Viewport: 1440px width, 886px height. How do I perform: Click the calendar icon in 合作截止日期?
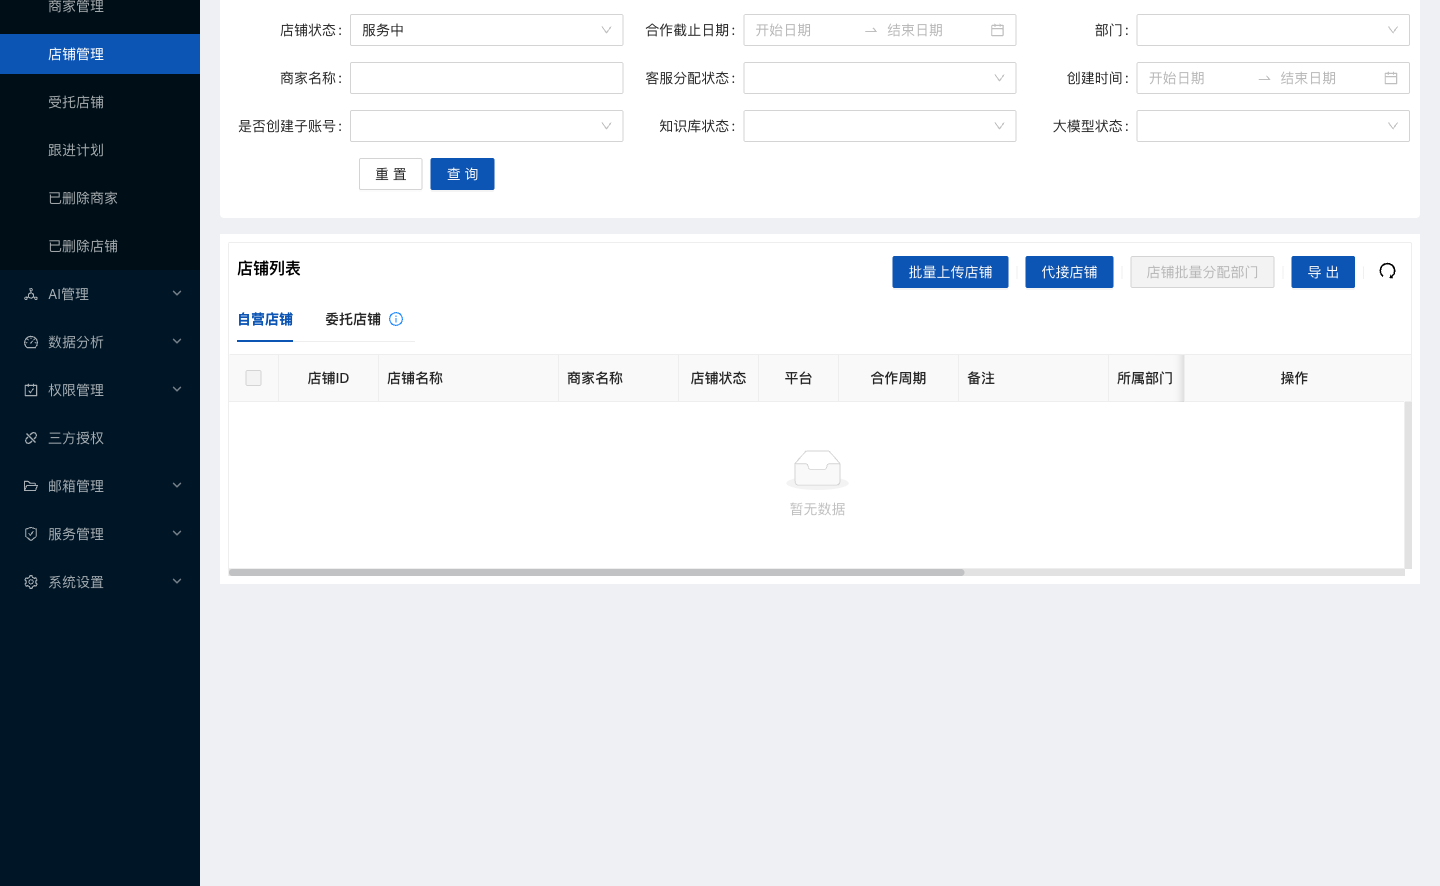tap(997, 30)
